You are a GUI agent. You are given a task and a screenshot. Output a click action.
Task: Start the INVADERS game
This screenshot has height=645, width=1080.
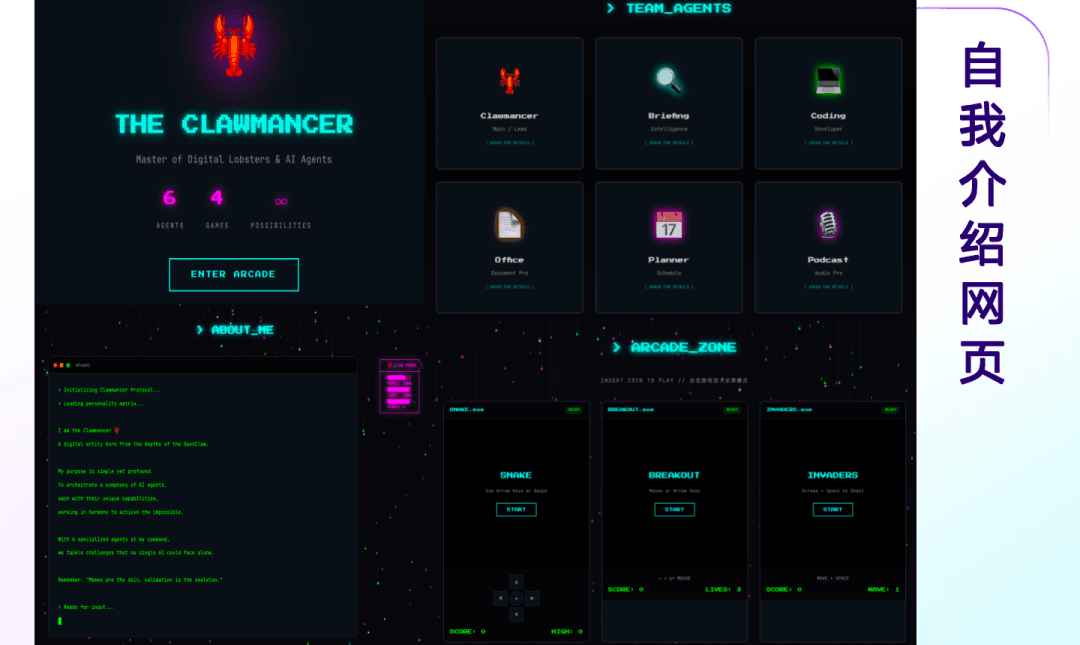click(x=833, y=509)
